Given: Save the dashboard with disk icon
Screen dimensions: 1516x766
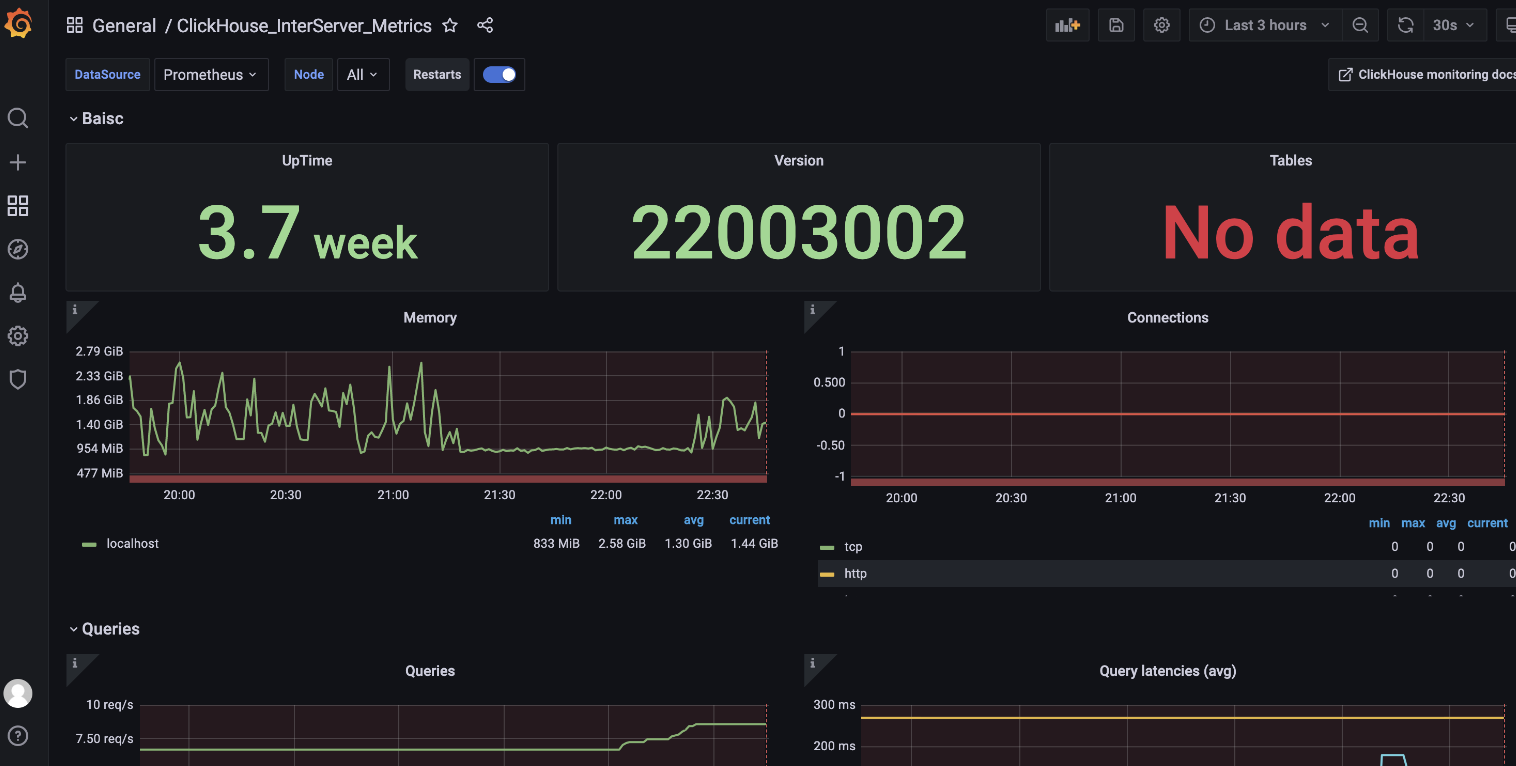Looking at the screenshot, I should coord(1116,25).
